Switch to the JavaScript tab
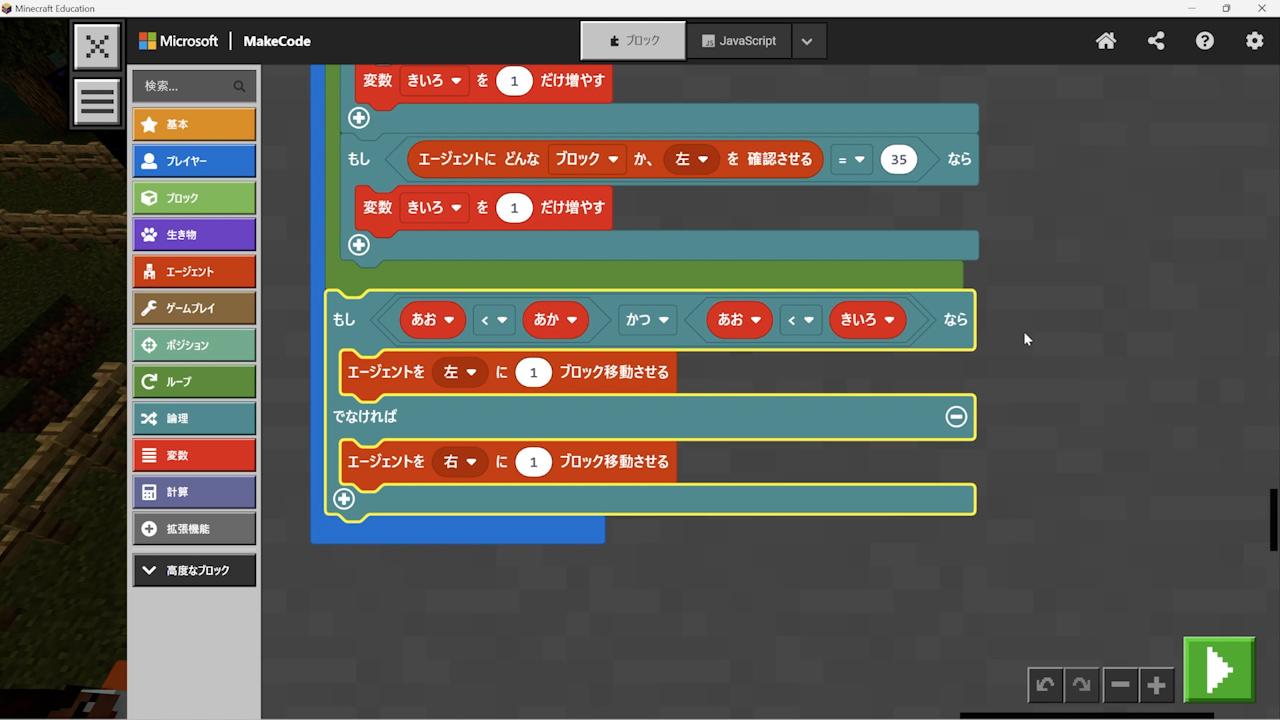1280x720 pixels. (739, 41)
